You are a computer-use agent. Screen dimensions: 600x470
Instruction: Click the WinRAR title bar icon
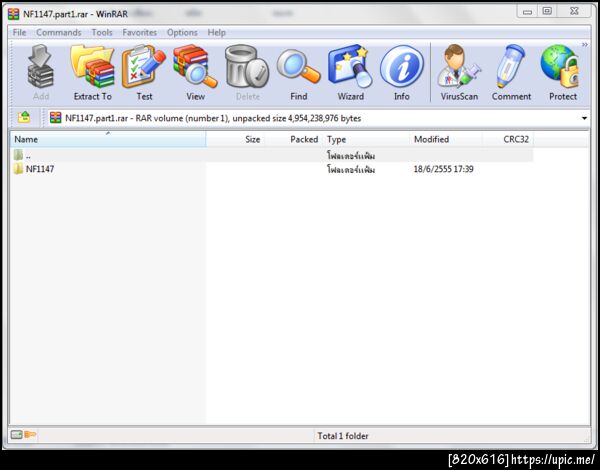click(13, 14)
